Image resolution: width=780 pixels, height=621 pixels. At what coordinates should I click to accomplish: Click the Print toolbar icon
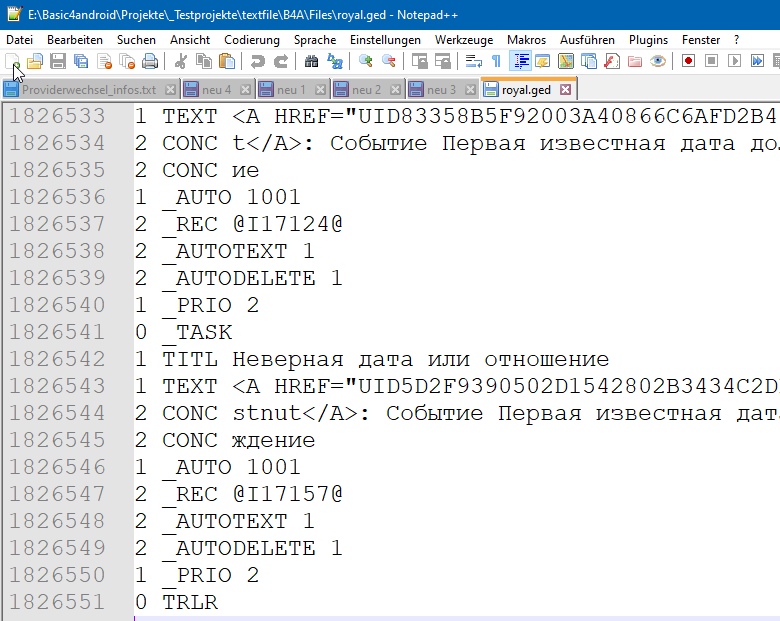[150, 61]
